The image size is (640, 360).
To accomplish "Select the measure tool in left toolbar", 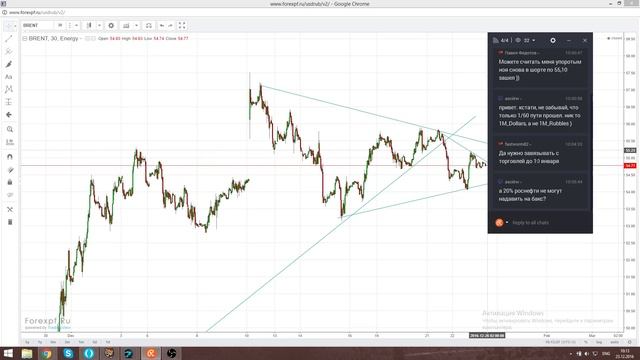I will pyautogui.click(x=9, y=142).
